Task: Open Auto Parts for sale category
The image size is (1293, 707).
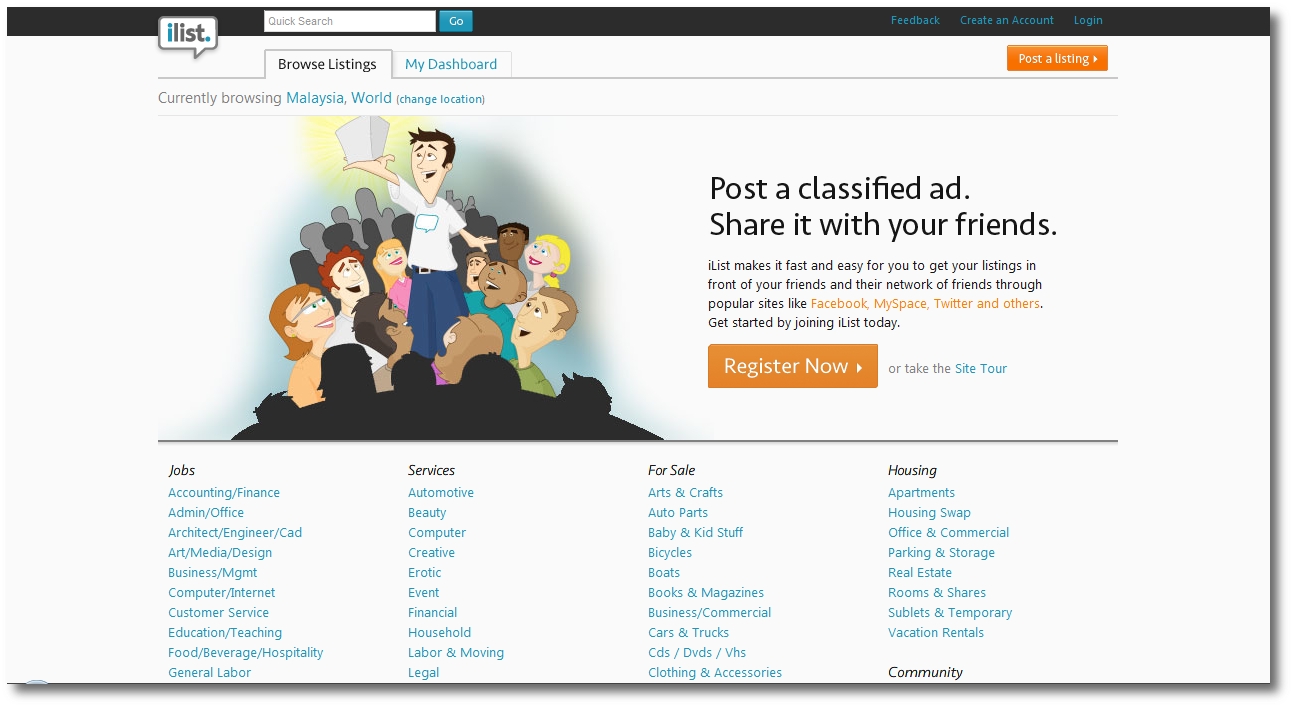Action: (x=678, y=513)
